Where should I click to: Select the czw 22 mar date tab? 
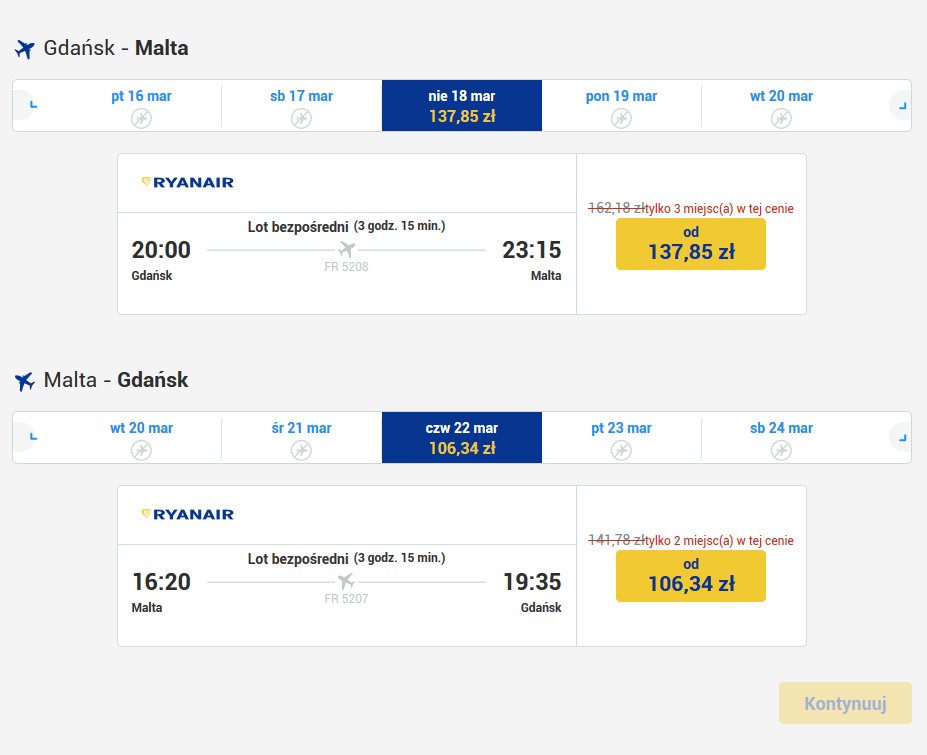[x=462, y=438]
